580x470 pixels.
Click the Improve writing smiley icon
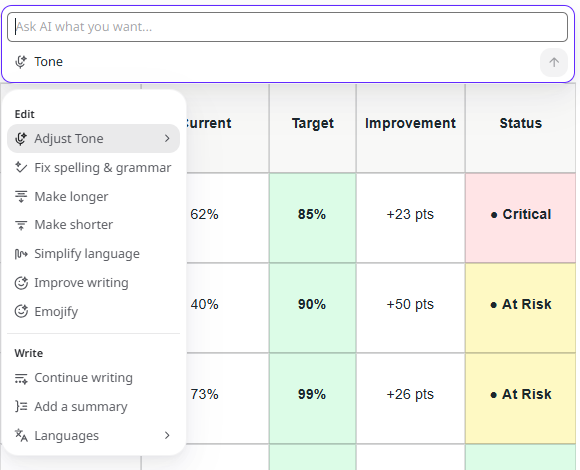tap(21, 283)
